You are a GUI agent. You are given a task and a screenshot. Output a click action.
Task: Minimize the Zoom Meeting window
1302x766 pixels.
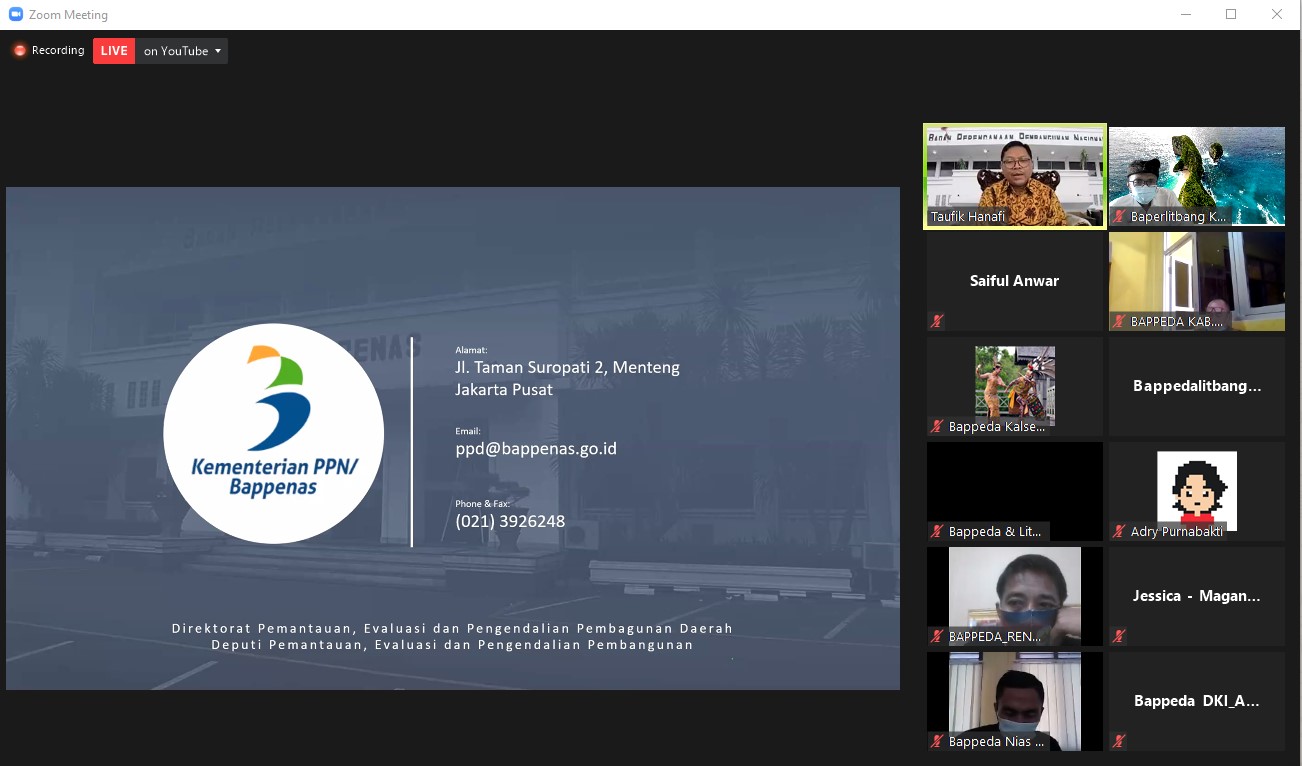click(1185, 14)
